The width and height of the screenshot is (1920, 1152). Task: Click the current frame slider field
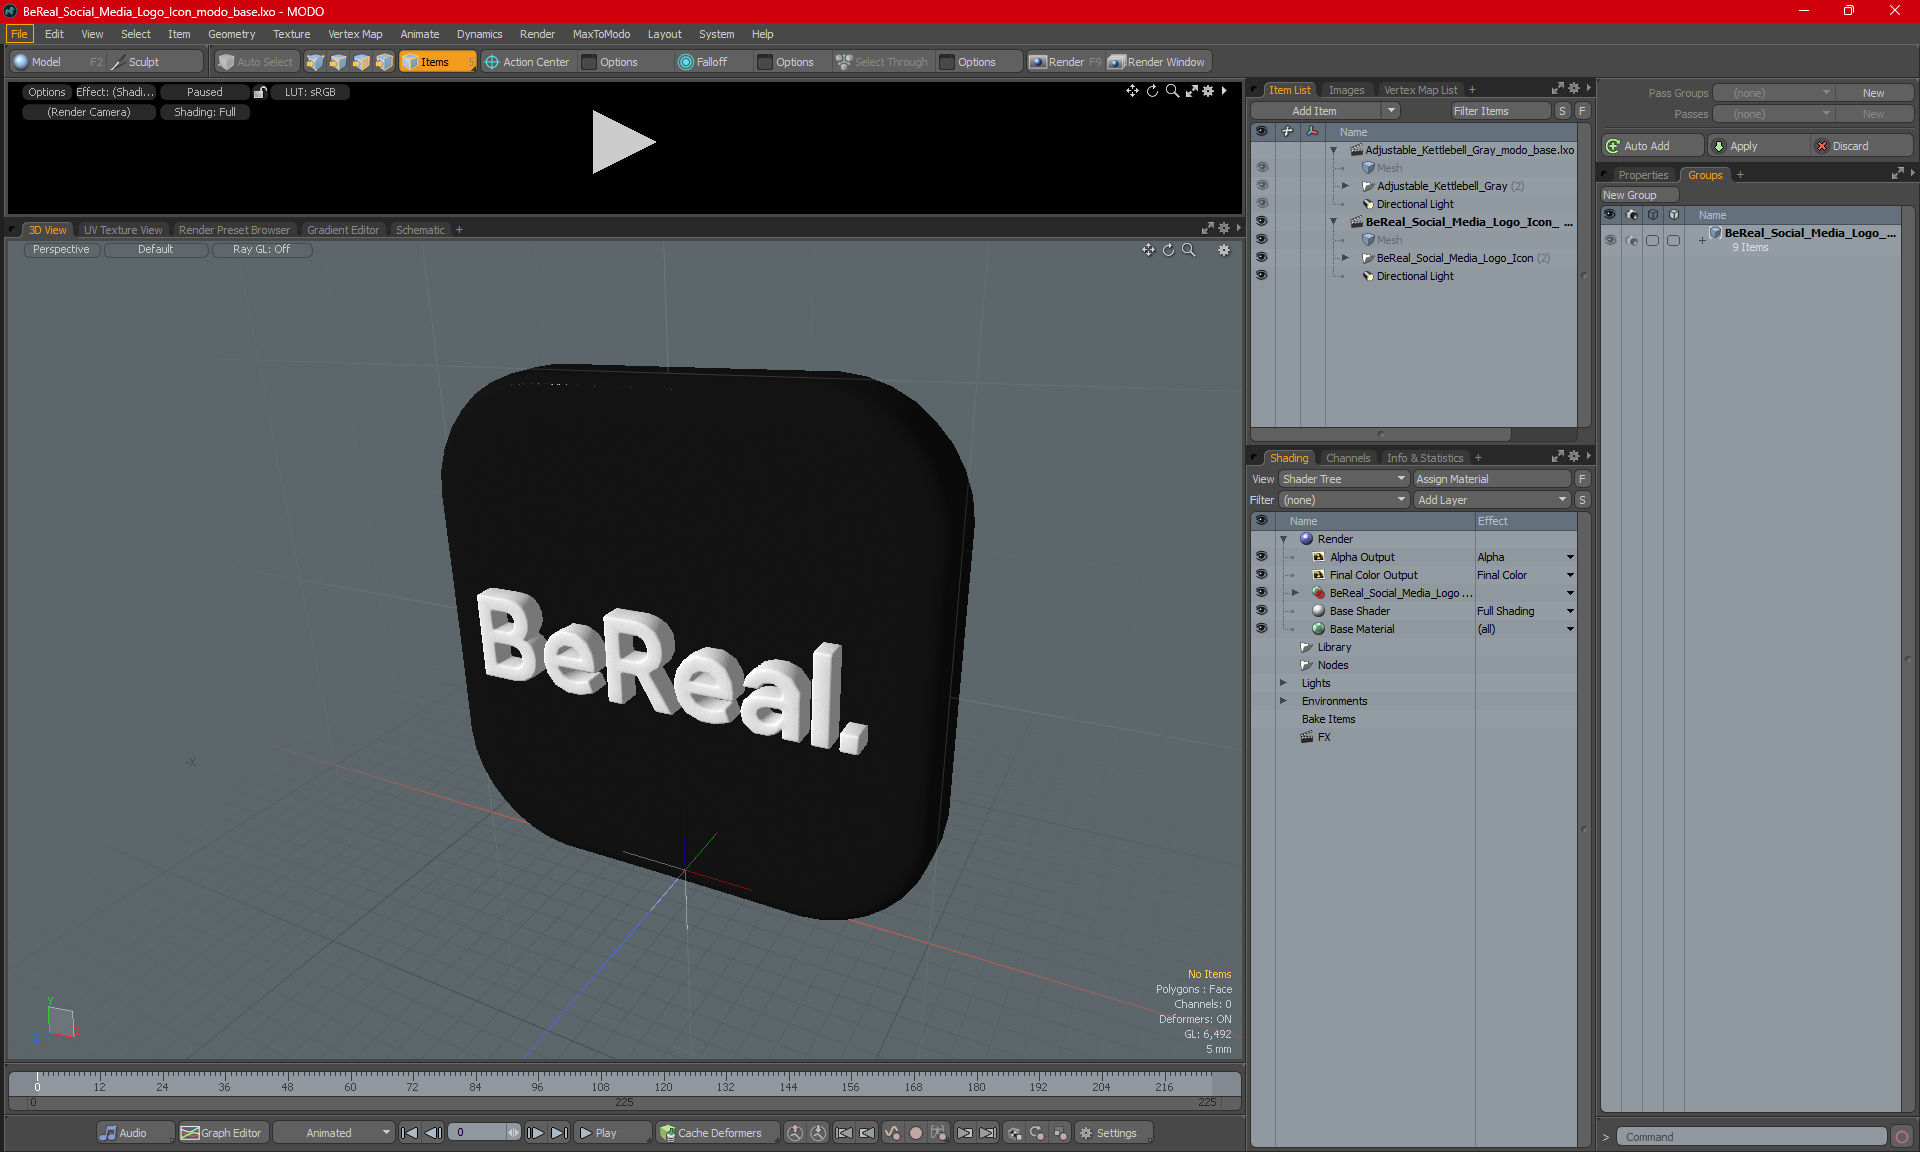[484, 1133]
